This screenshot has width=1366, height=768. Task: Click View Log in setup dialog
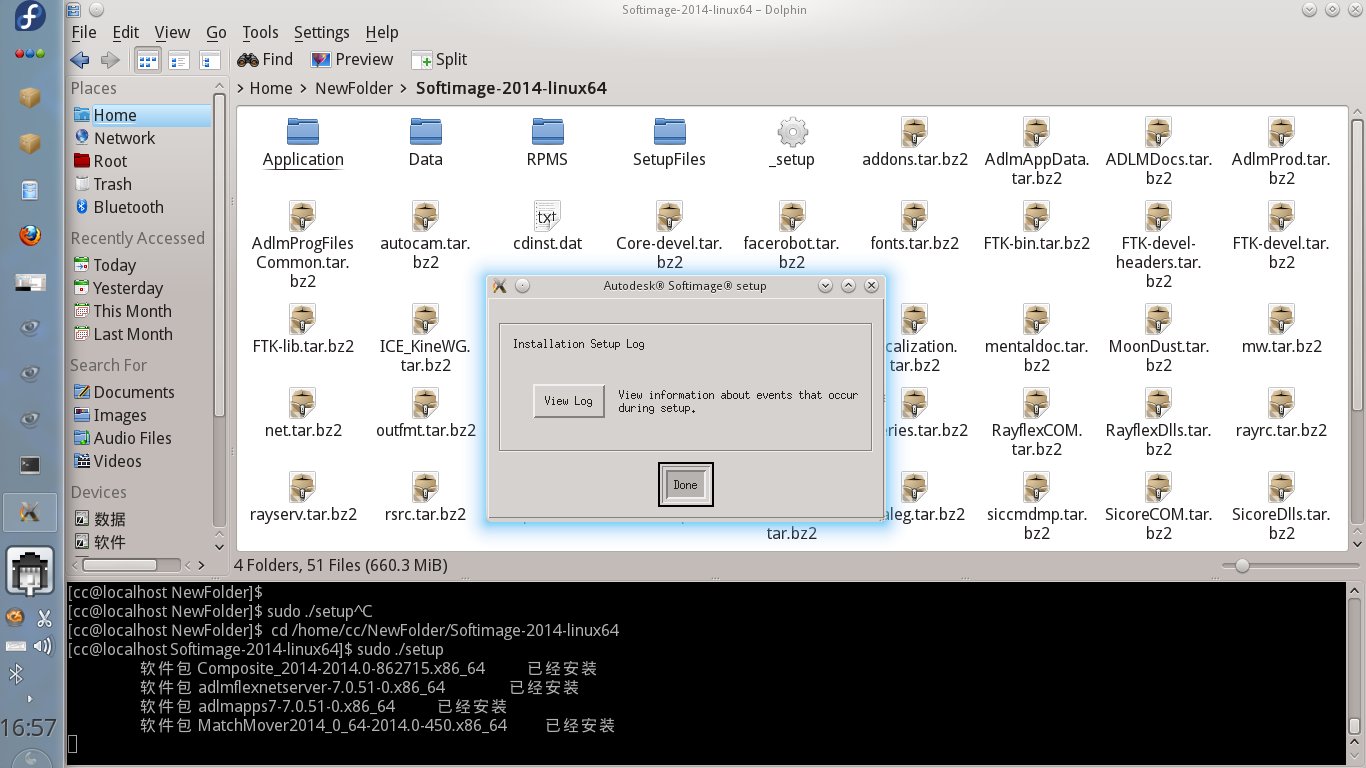tap(569, 401)
